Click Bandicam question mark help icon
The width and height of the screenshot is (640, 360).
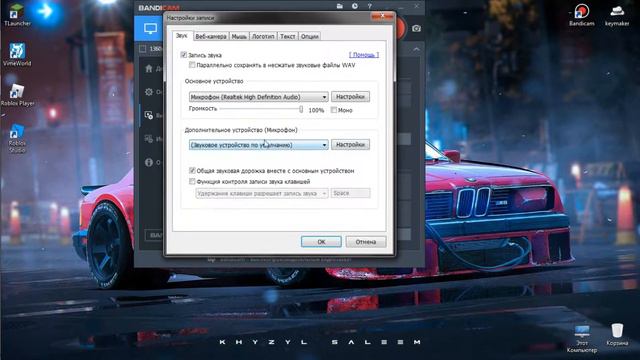coord(369,6)
